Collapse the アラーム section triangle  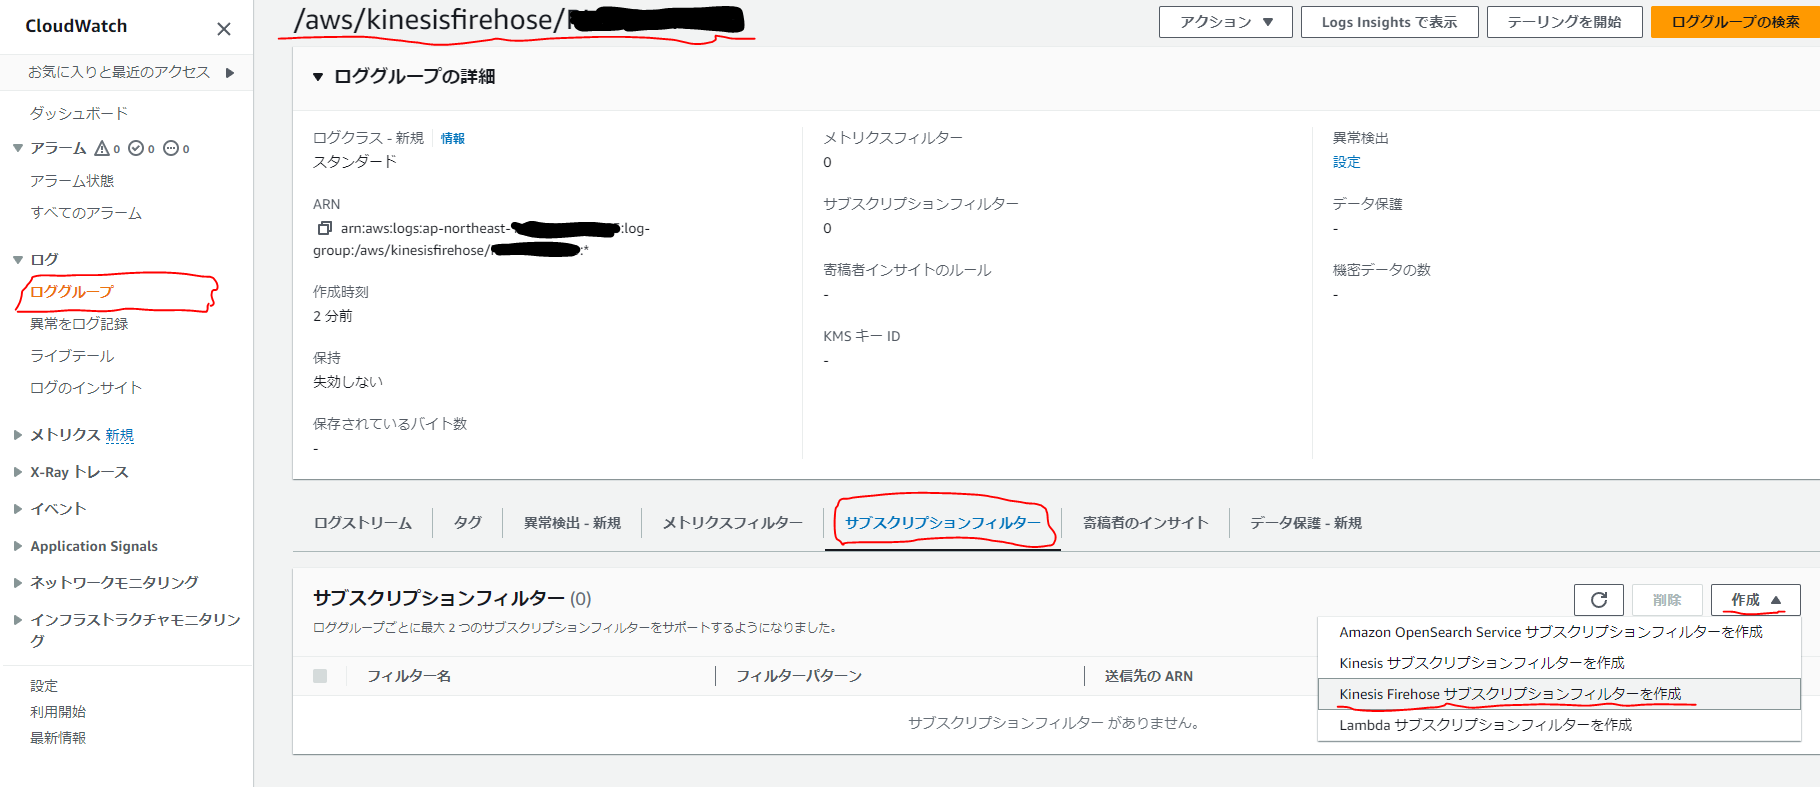[x=18, y=148]
